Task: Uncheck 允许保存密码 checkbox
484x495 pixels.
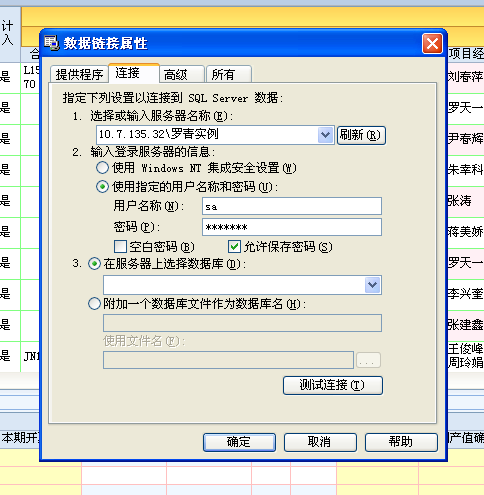Action: tap(234, 247)
